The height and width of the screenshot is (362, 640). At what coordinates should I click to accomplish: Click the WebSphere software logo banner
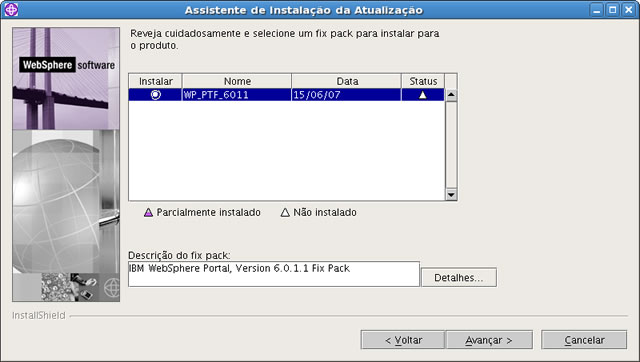coord(67,65)
